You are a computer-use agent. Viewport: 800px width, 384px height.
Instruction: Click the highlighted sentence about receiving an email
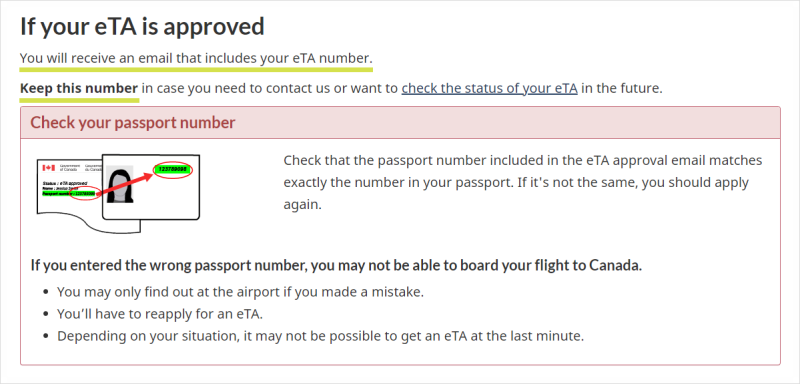click(x=196, y=59)
